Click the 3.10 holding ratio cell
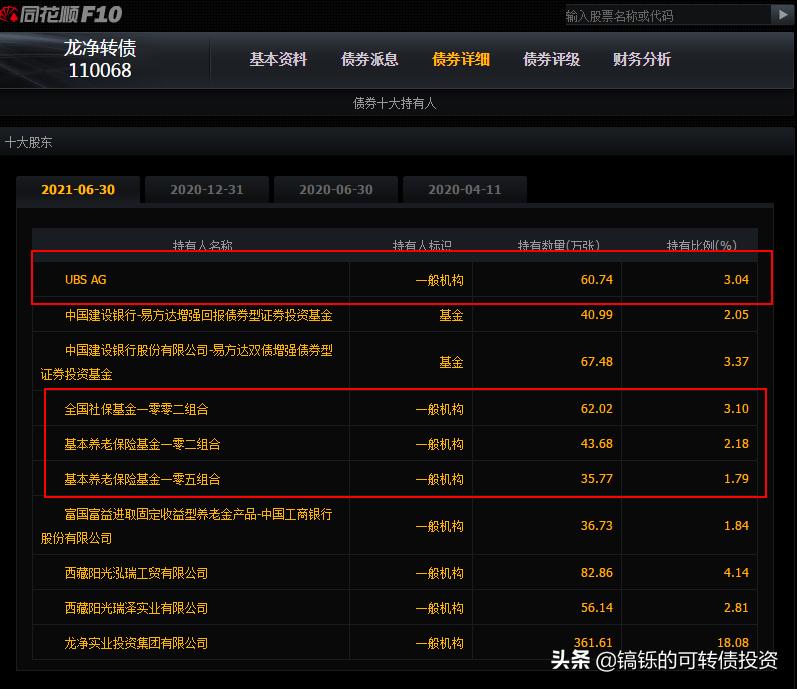 point(736,409)
